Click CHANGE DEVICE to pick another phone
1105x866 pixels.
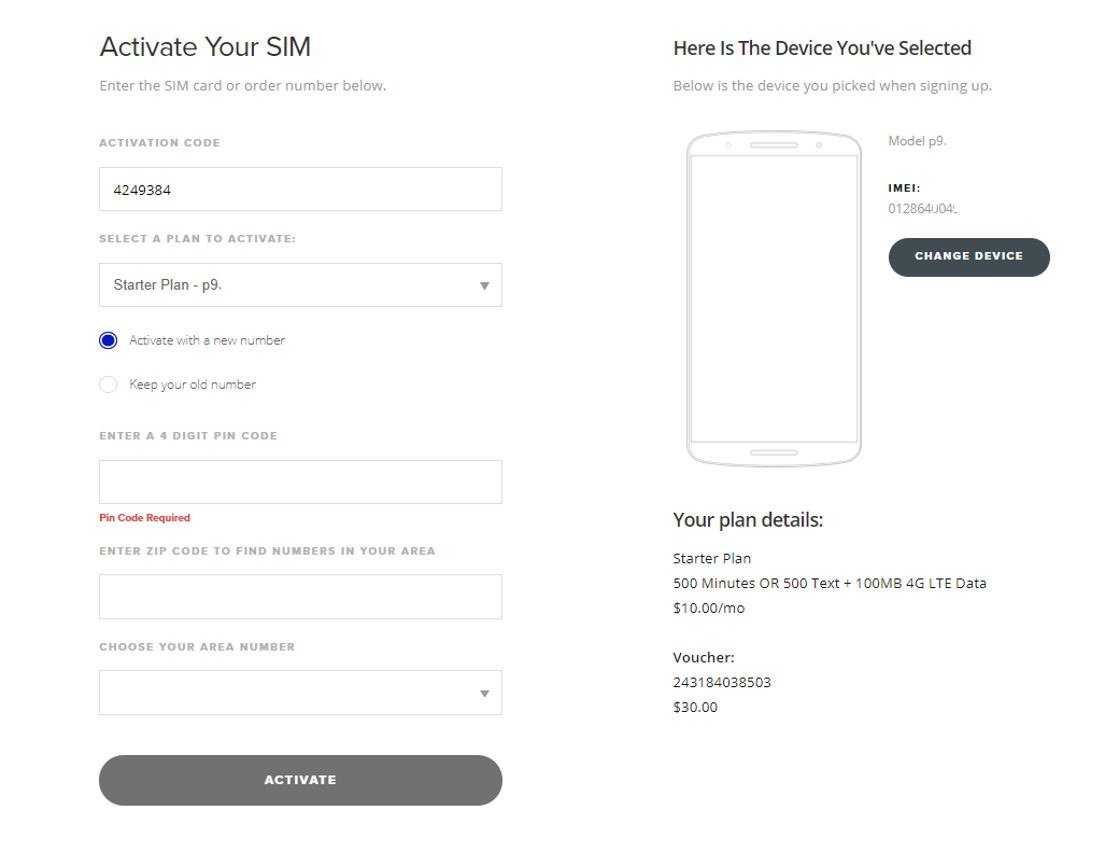968,257
